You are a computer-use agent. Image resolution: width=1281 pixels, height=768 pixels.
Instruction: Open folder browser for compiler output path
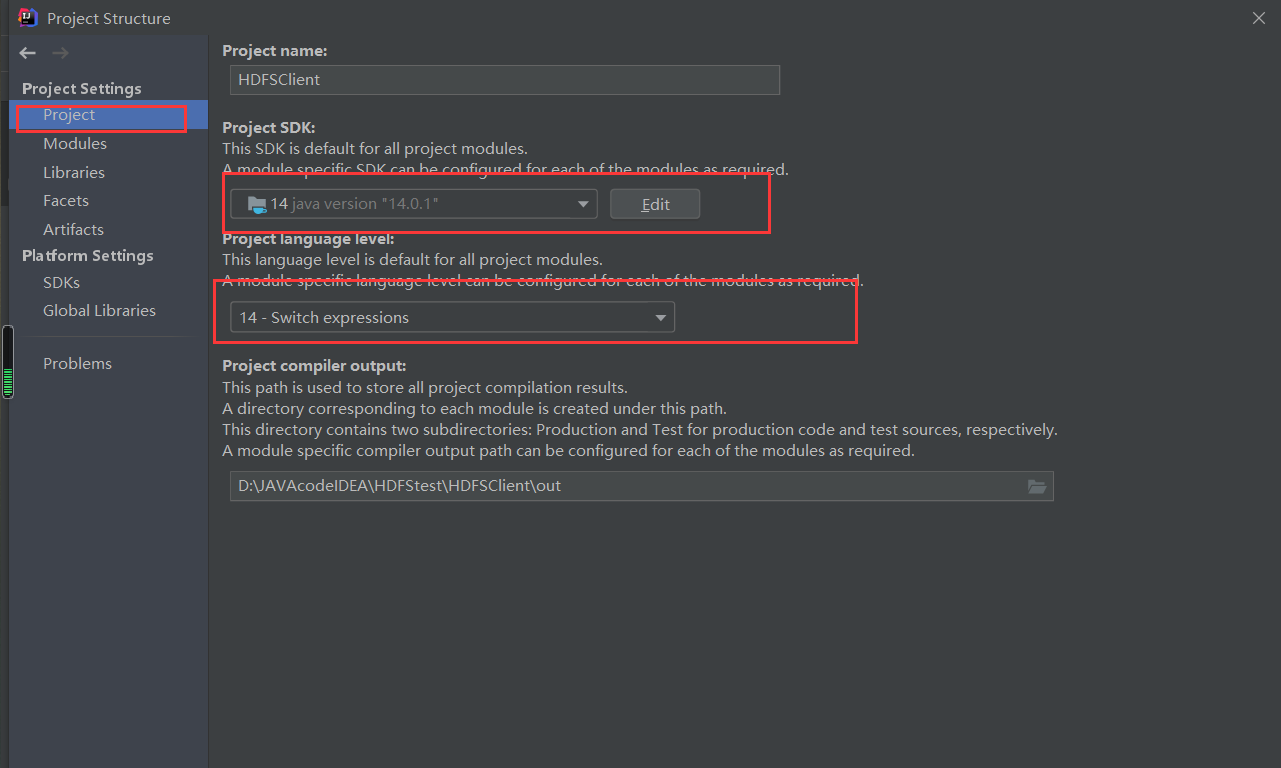pyautogui.click(x=1037, y=487)
